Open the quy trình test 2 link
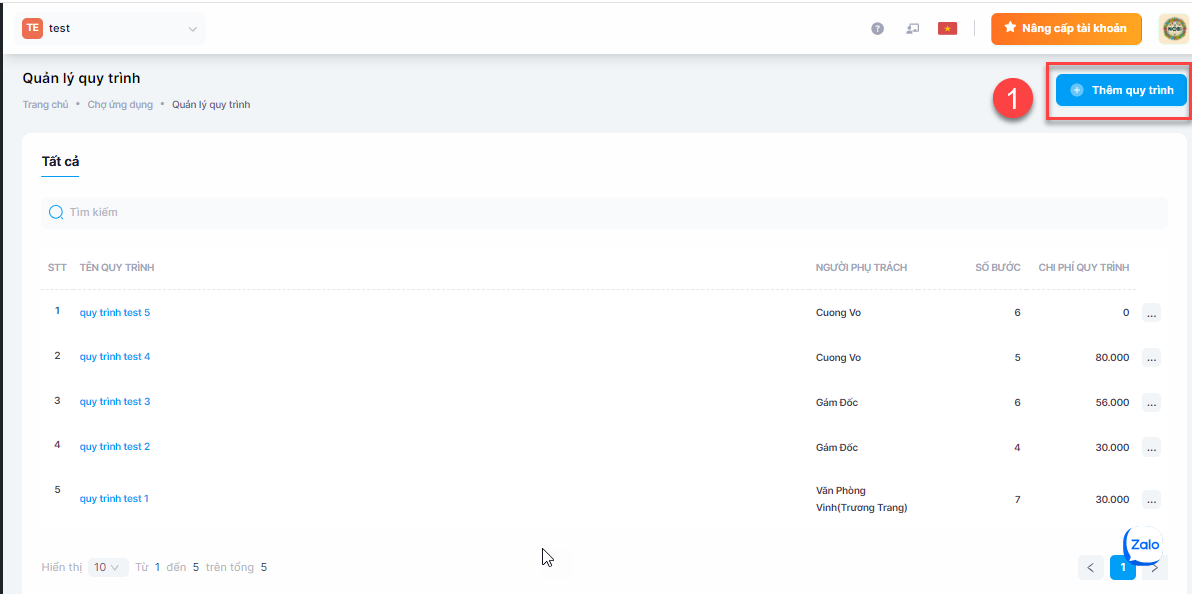This screenshot has height=594, width=1192. 115,447
